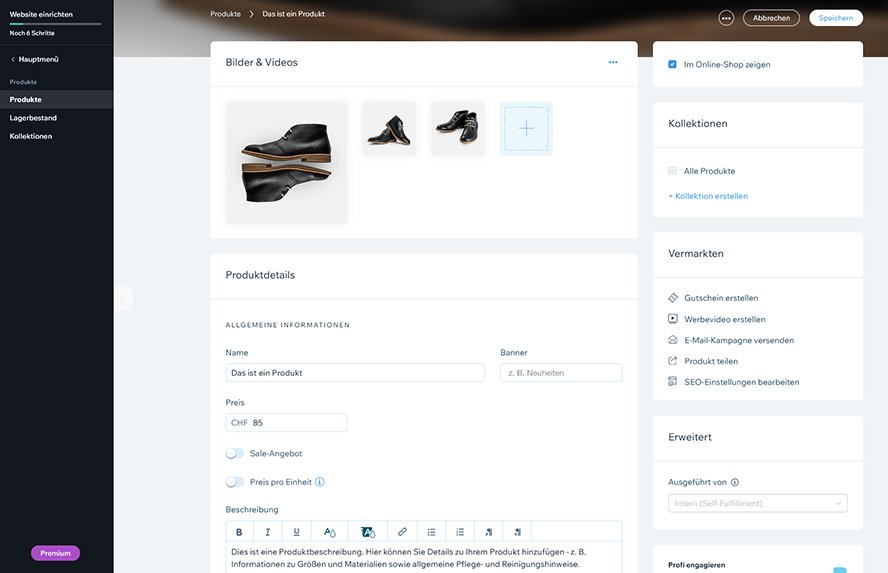Toggle the Preis pro Einheit switch
The image size is (888, 573).
click(x=234, y=482)
